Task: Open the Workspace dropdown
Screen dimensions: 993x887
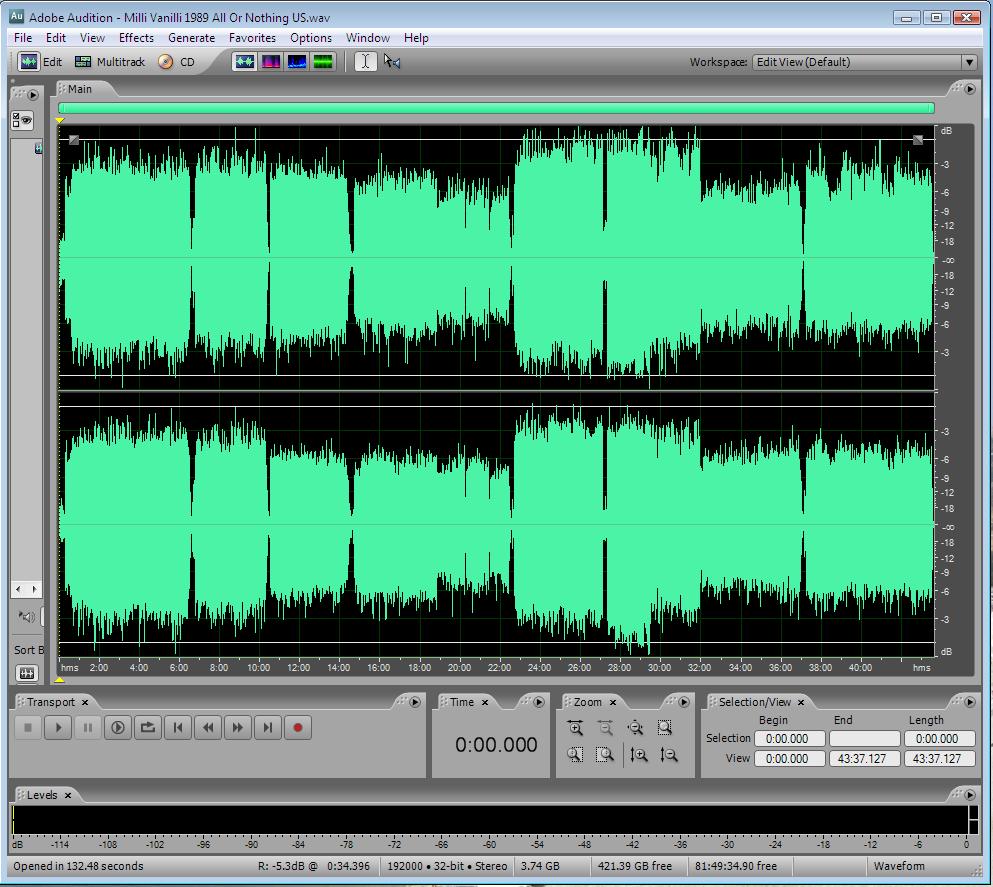Action: pos(968,62)
